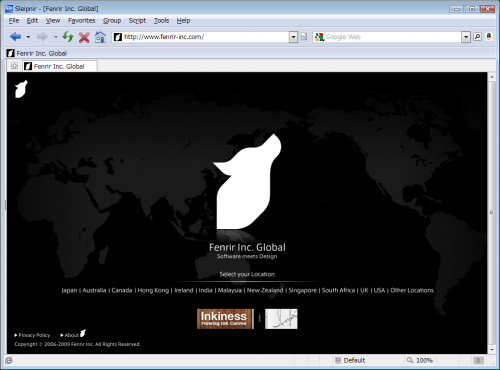
Task: Open the Help menu
Action: (x=183, y=21)
